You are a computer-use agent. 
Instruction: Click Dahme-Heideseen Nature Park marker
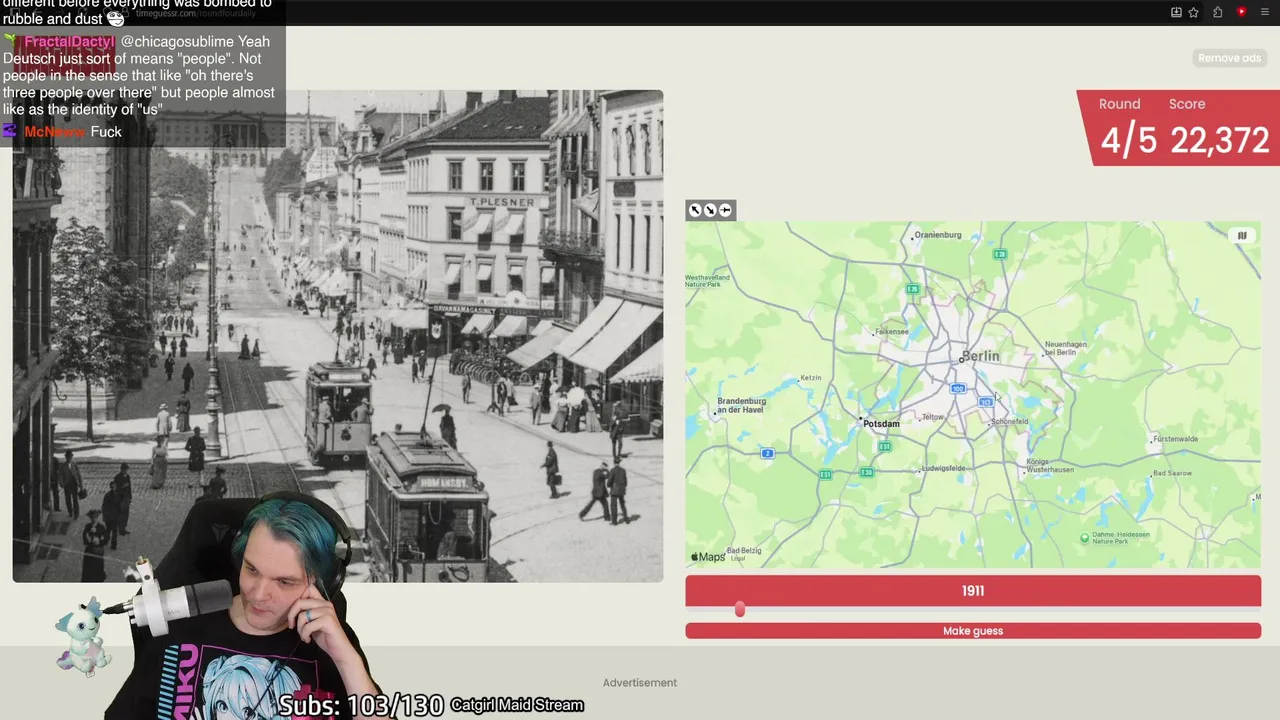click(x=1085, y=538)
